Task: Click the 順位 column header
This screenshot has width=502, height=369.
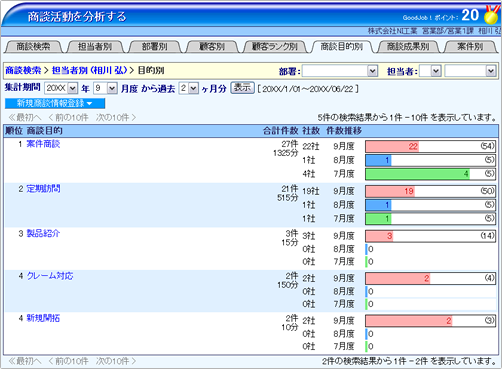Action: [14, 131]
